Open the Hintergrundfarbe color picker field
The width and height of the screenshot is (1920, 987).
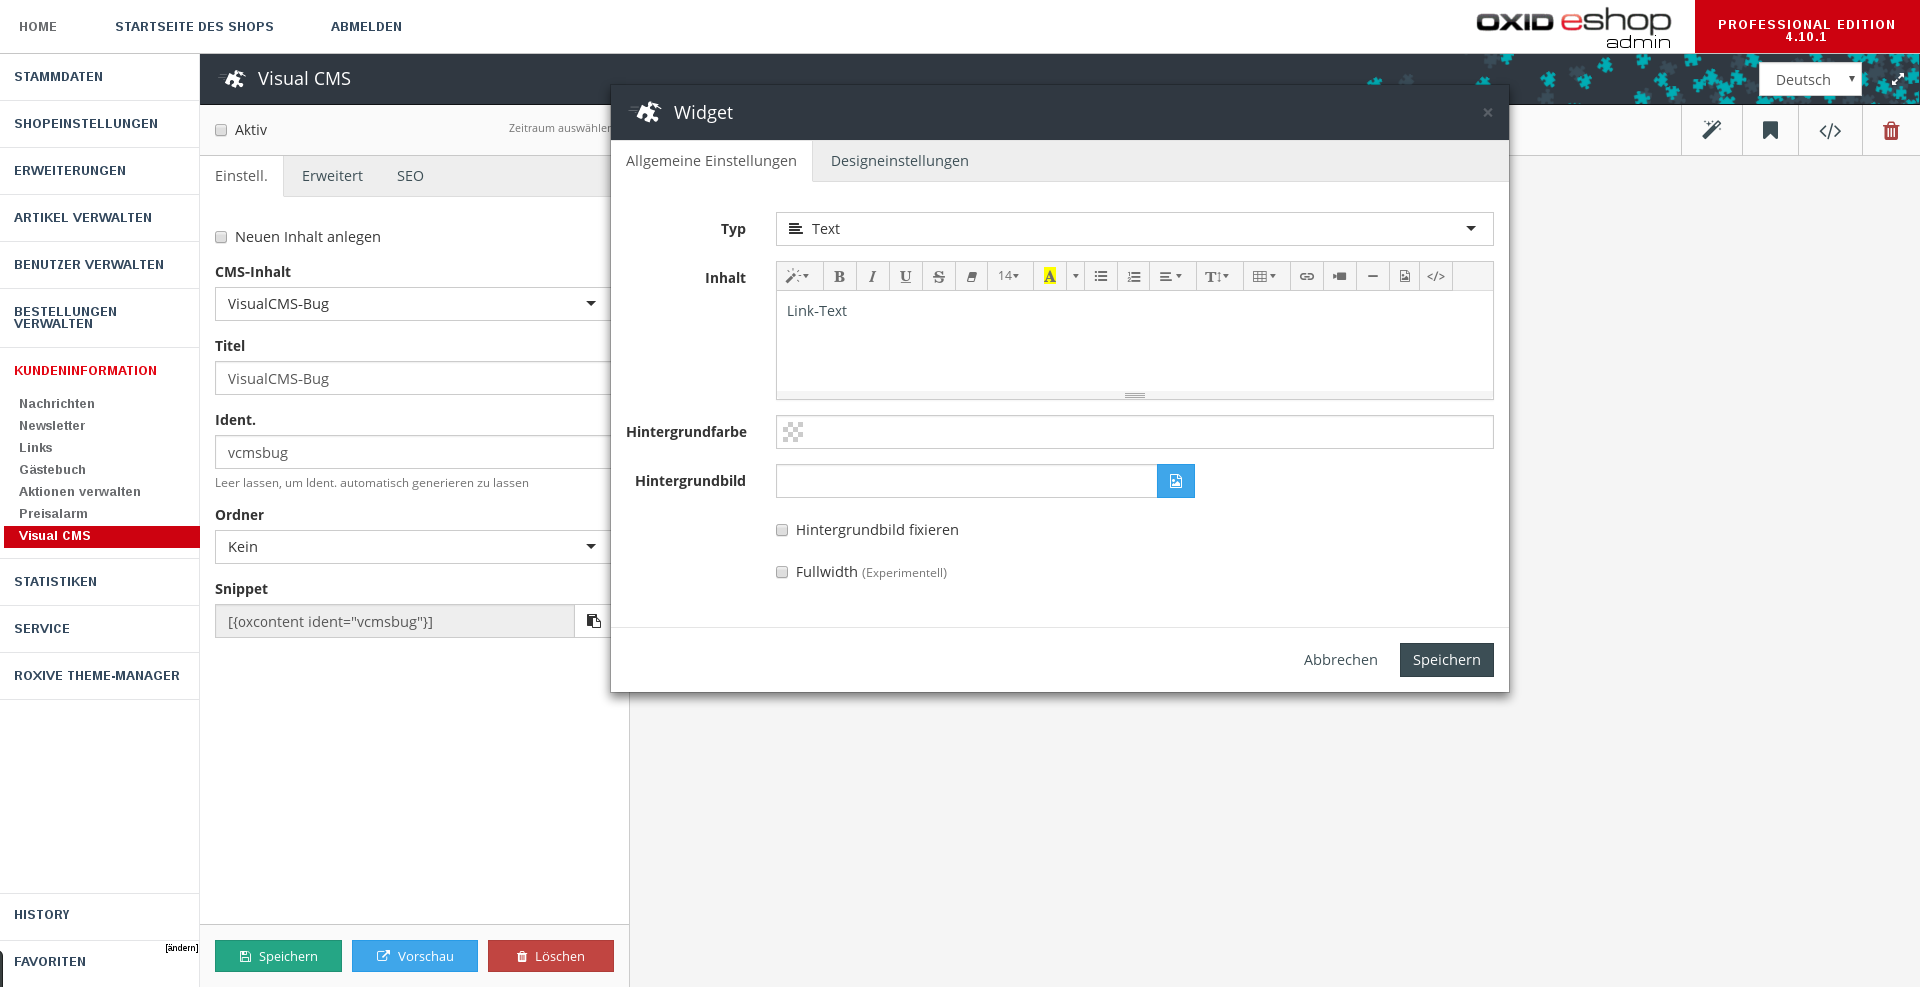(x=1134, y=432)
